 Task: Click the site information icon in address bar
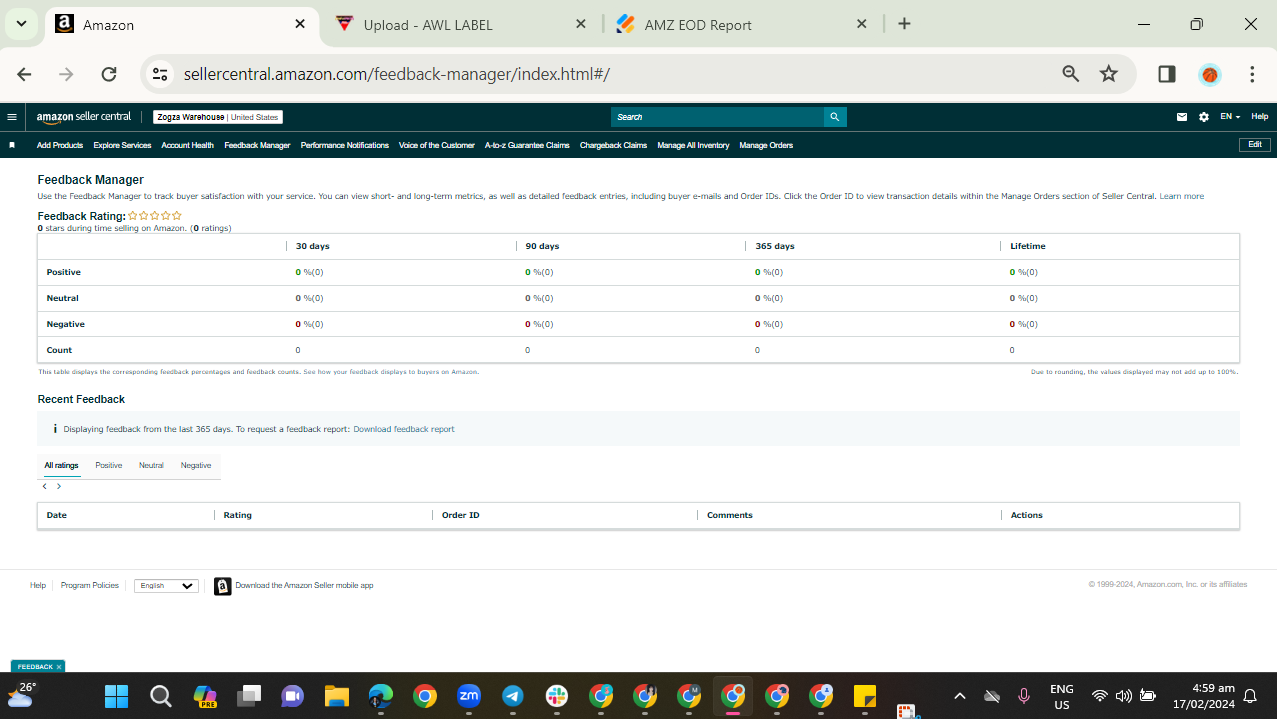tap(160, 74)
